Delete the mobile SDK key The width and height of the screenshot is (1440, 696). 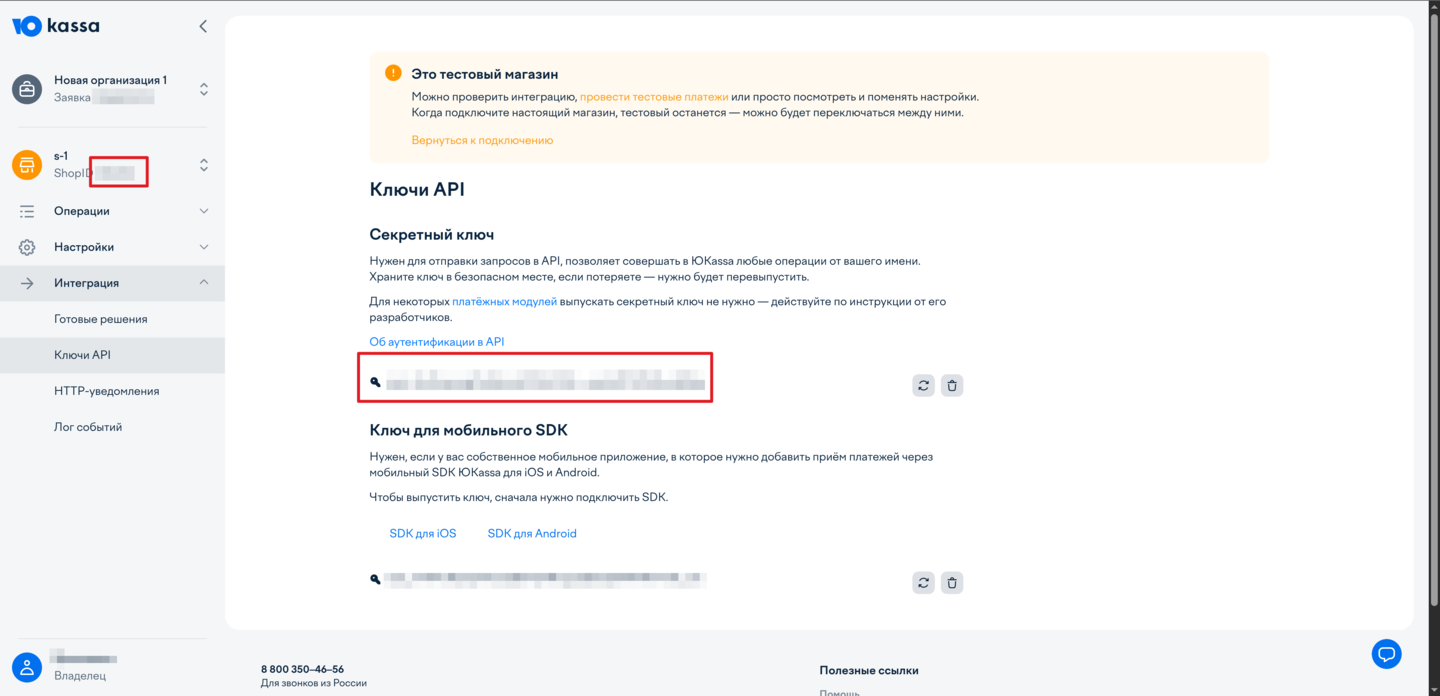pyautogui.click(x=951, y=582)
